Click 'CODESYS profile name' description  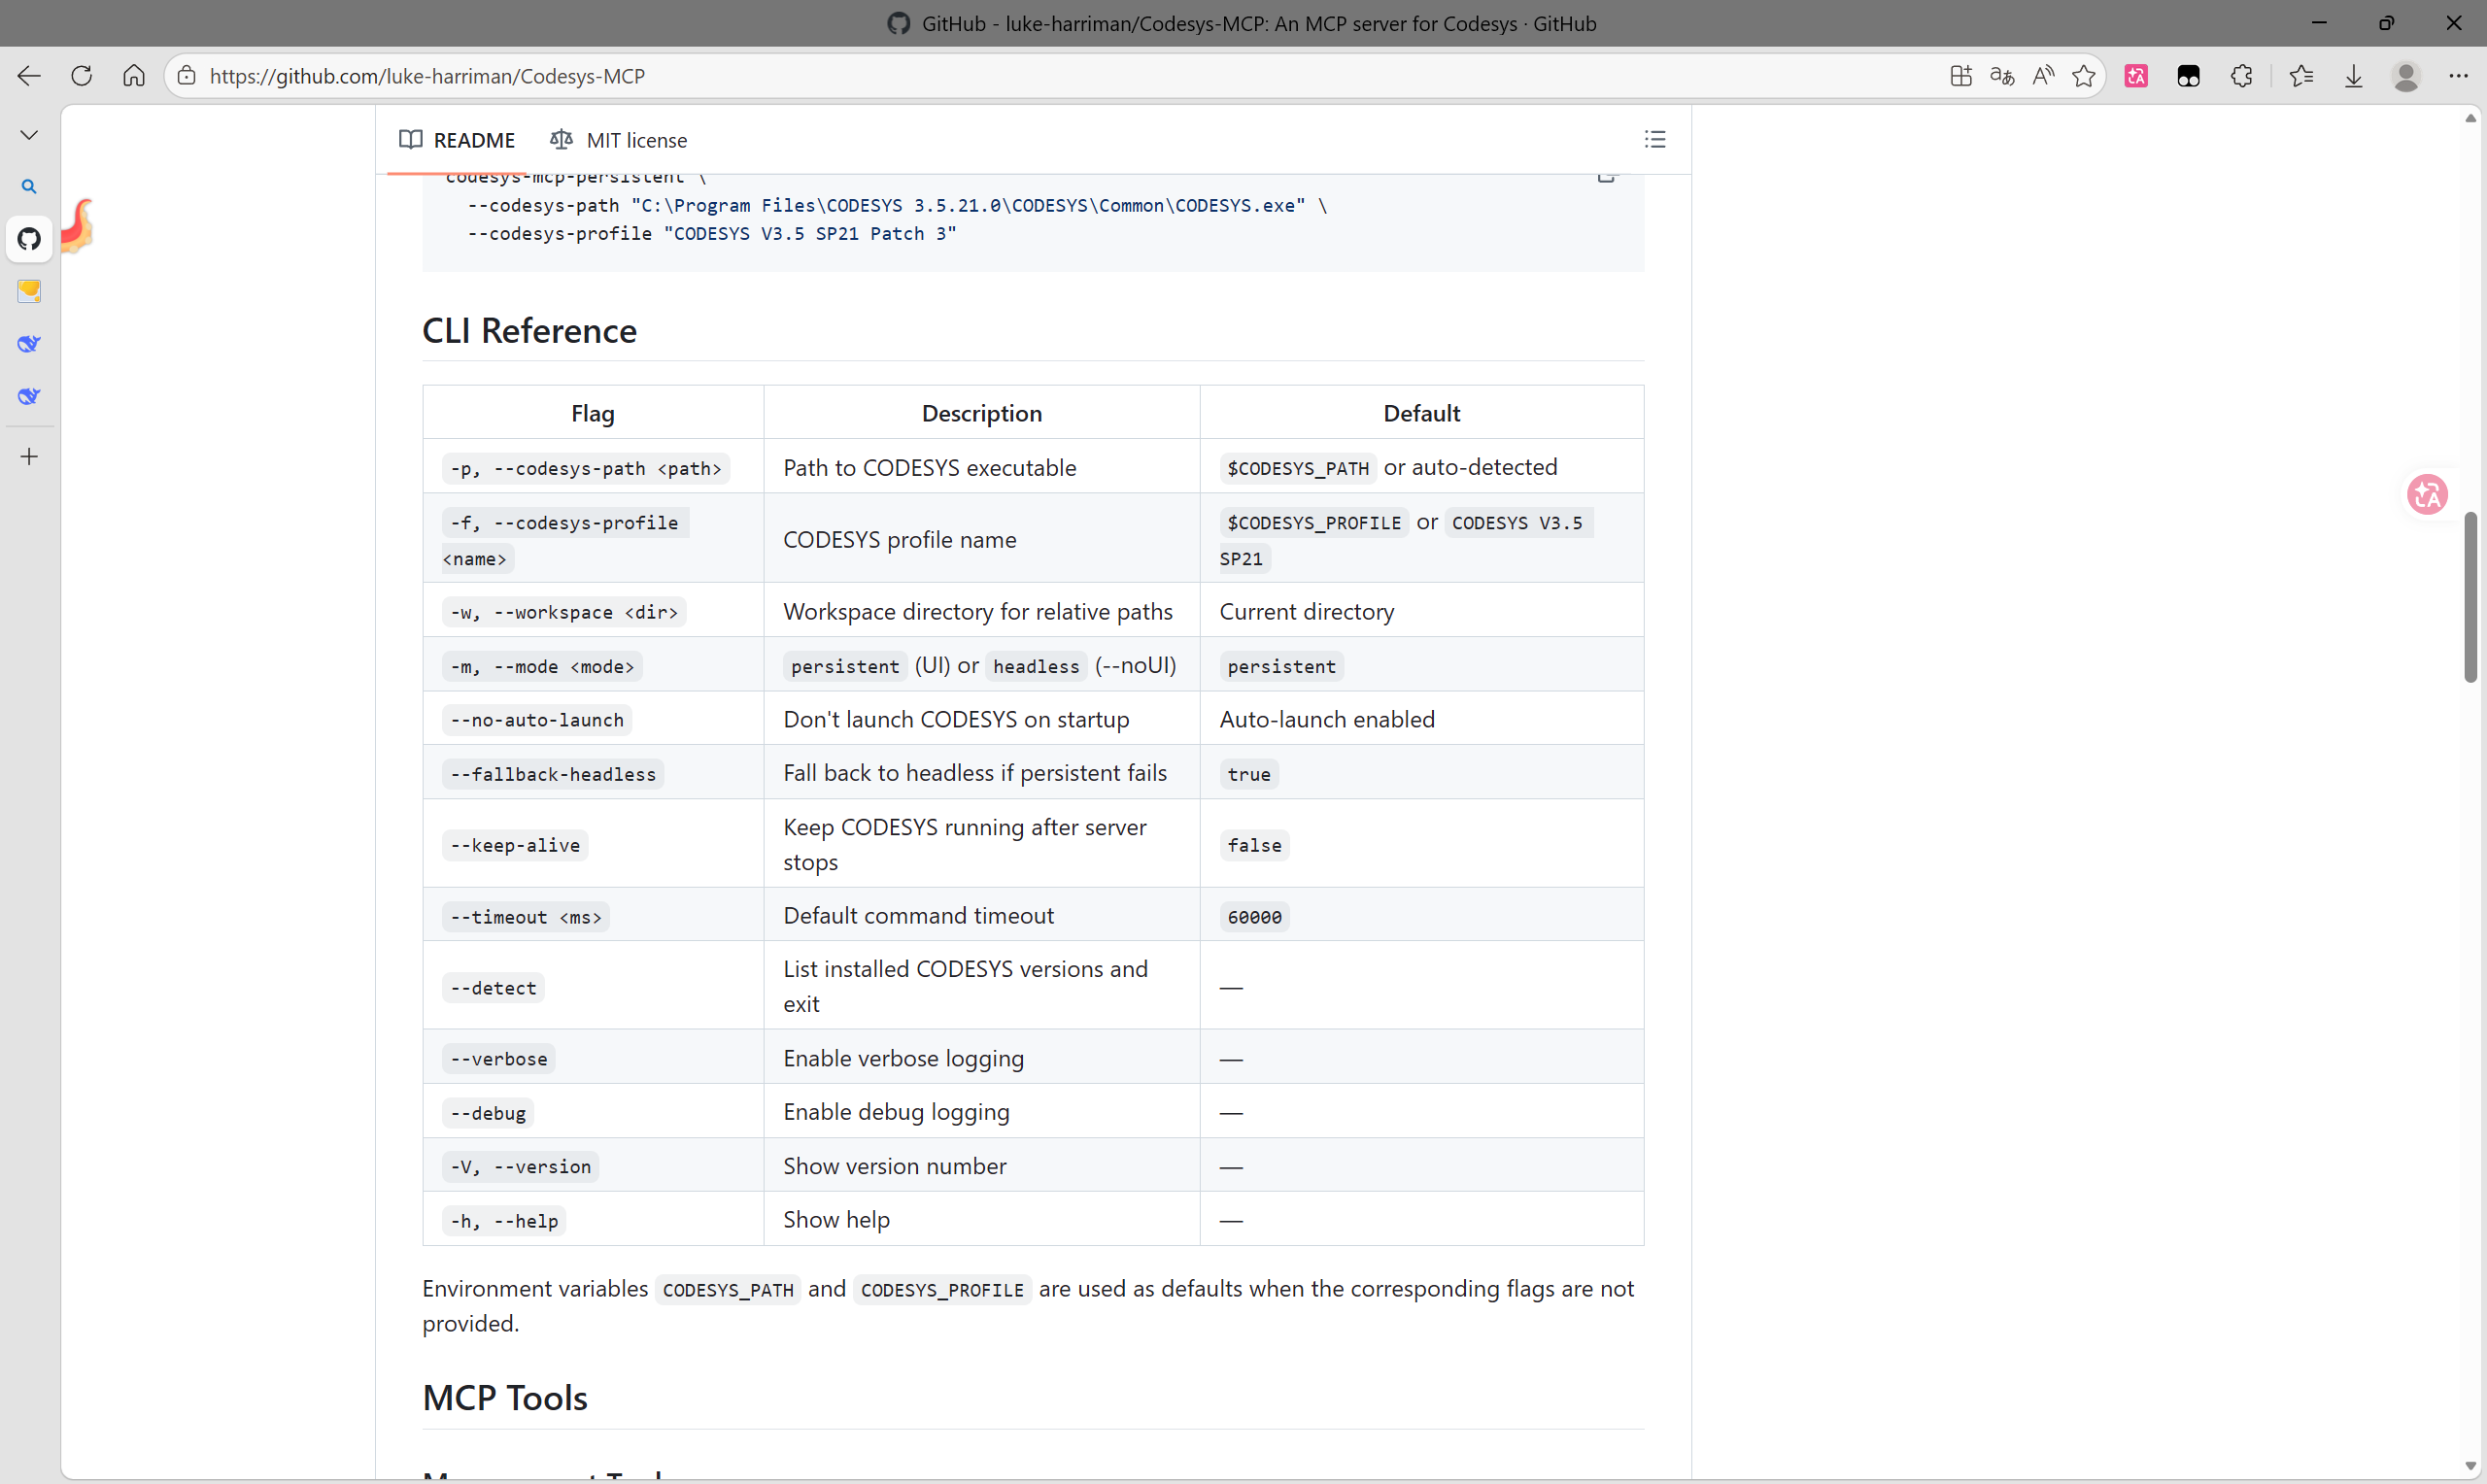pos(900,539)
